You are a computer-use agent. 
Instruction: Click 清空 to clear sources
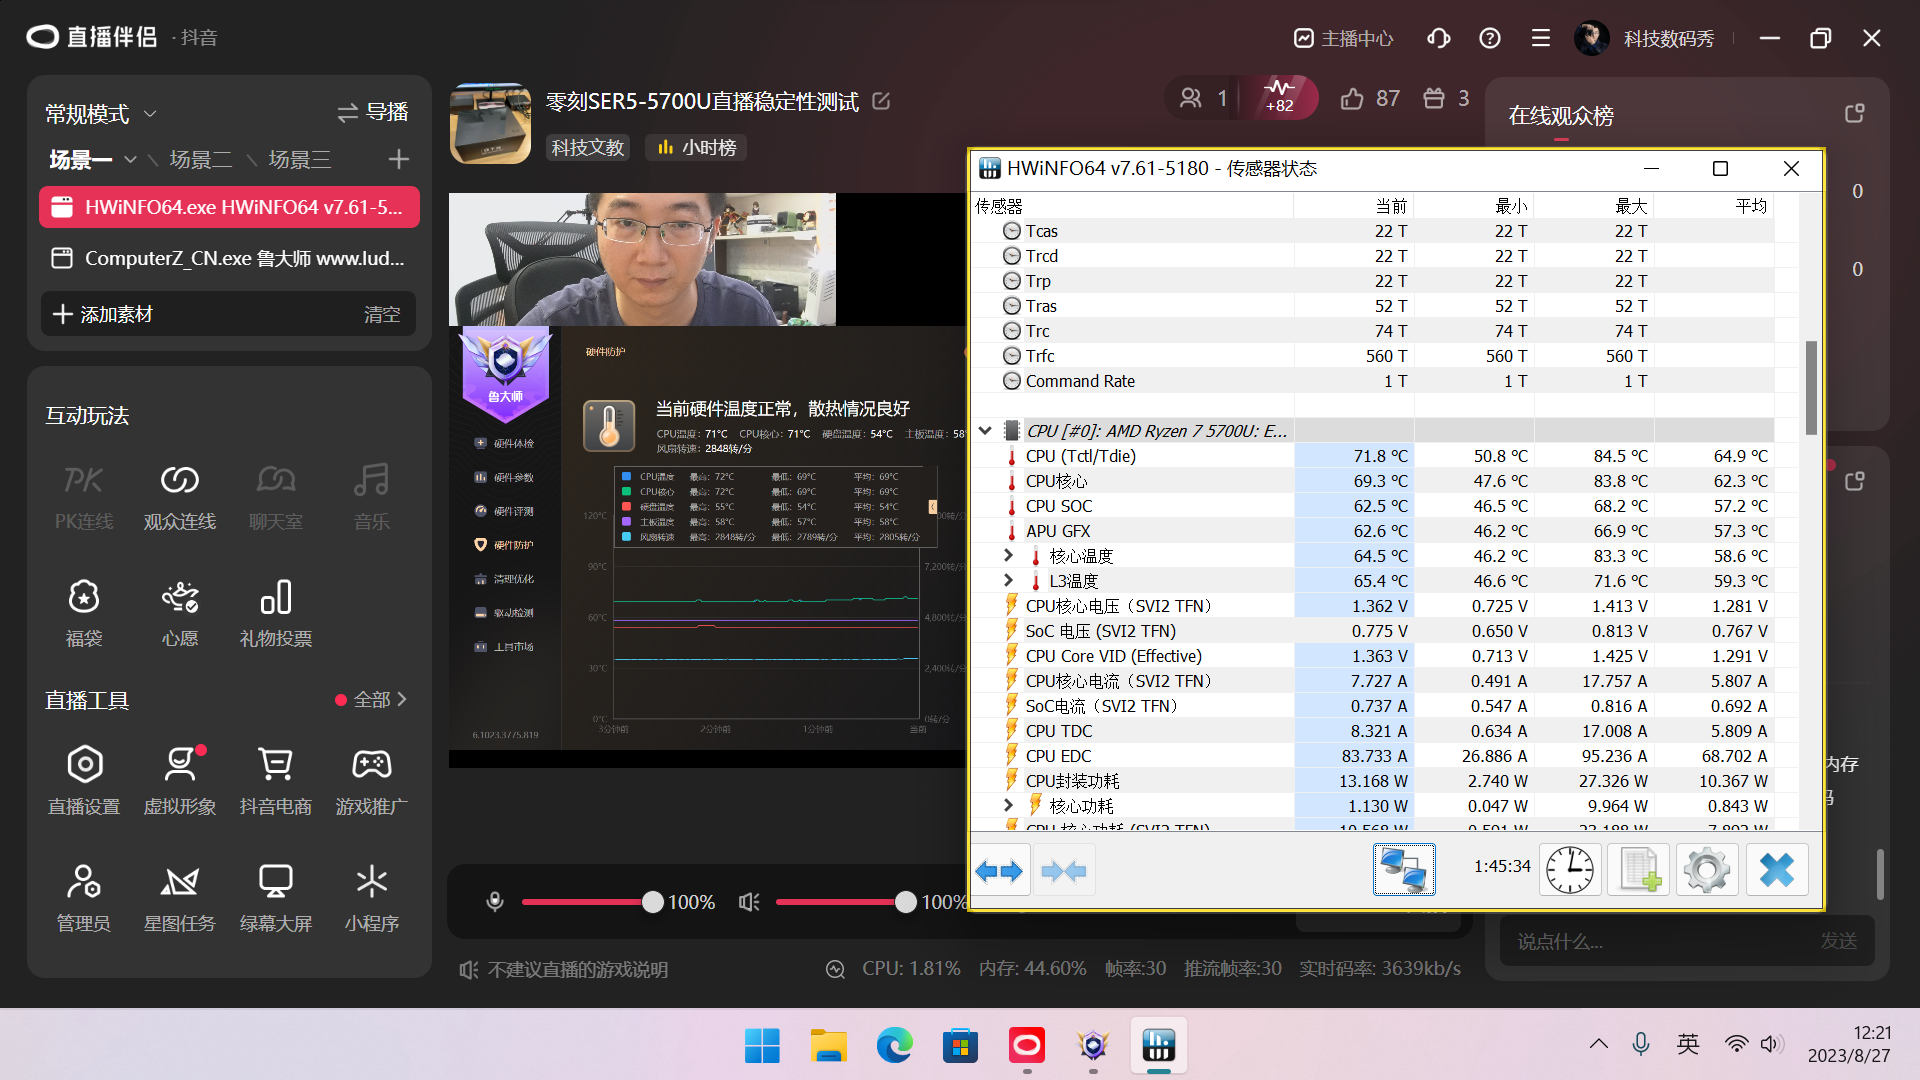(x=382, y=315)
